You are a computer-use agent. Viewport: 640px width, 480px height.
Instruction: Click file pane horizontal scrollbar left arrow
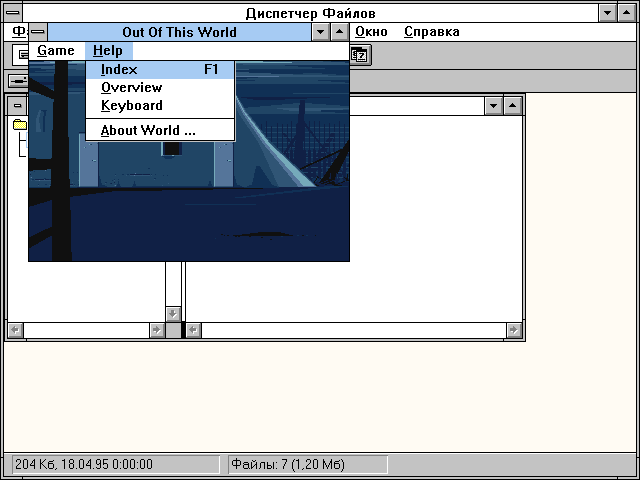point(193,330)
